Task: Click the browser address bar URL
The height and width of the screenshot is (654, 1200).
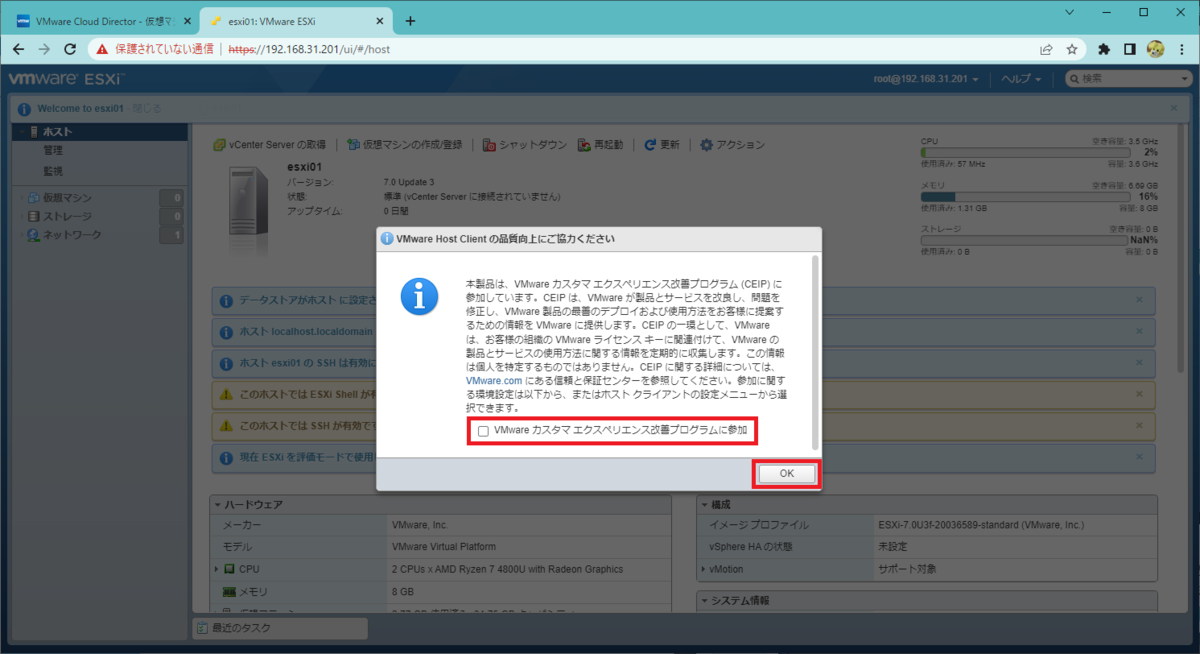Action: (x=310, y=49)
